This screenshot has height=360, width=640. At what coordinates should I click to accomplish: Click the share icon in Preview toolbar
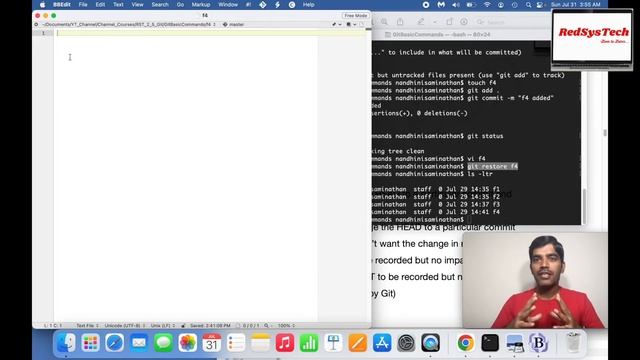click(x=400, y=22)
